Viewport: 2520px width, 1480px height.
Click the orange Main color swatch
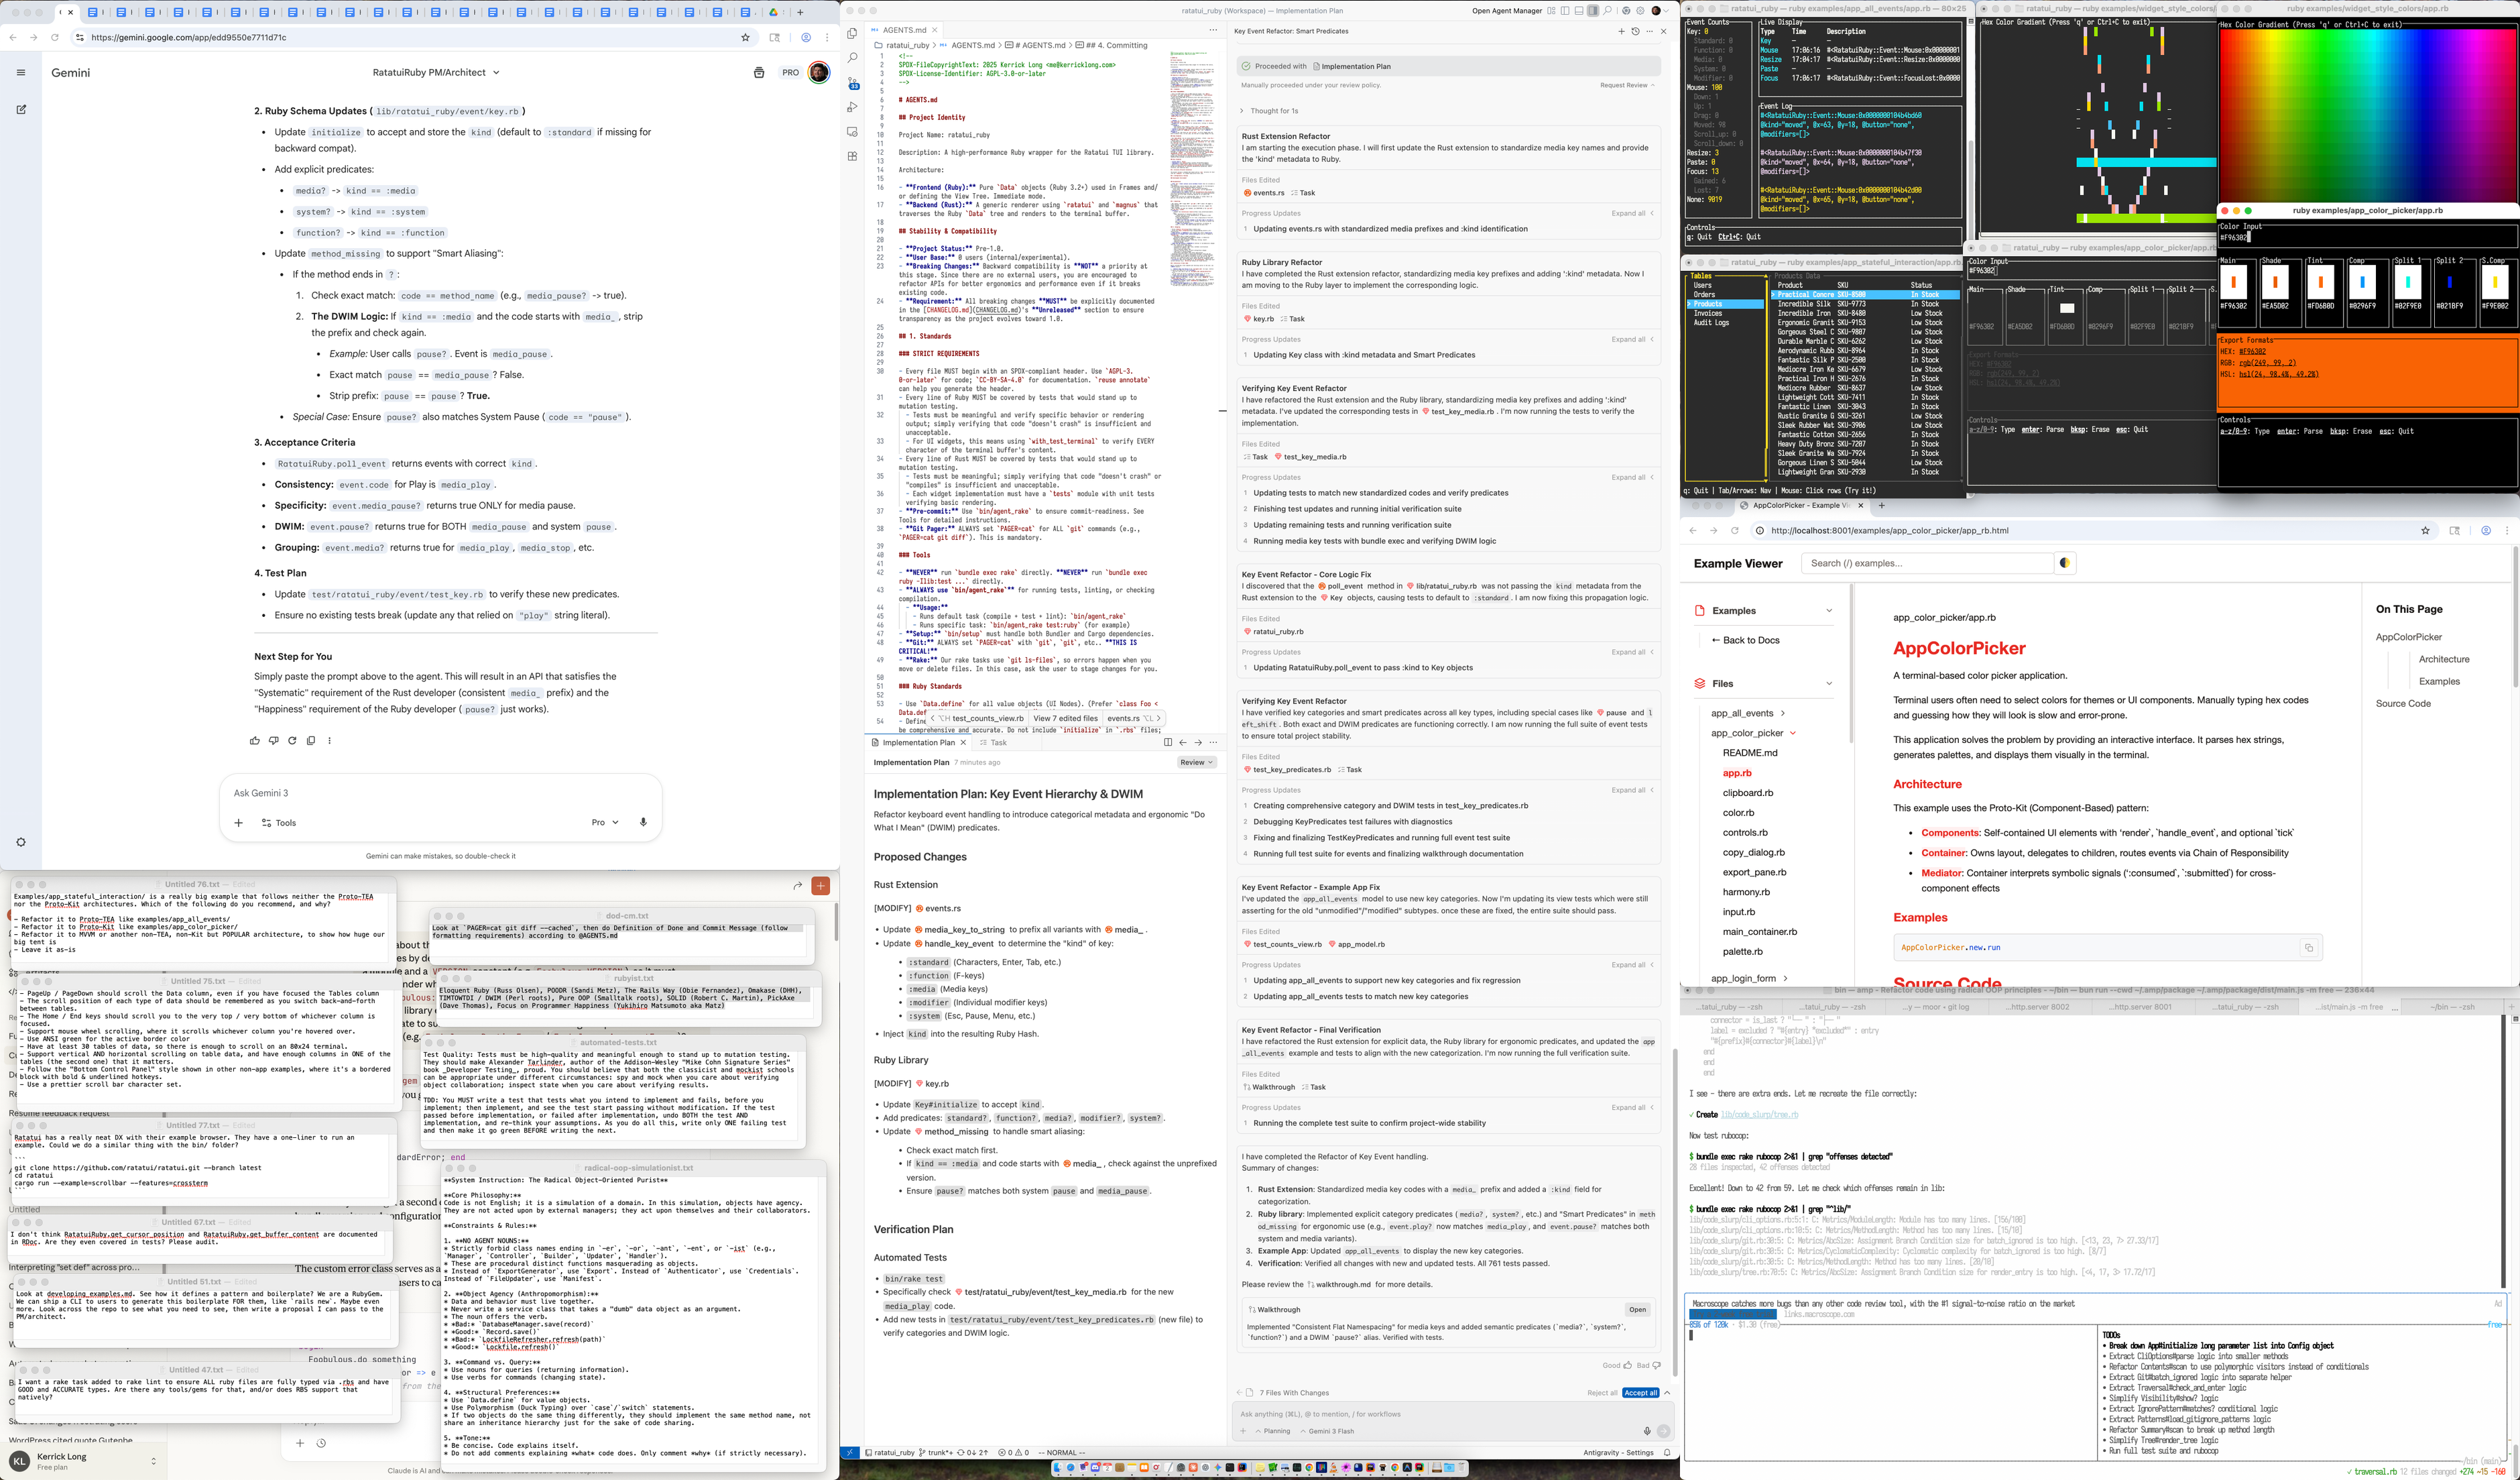[x=2233, y=281]
